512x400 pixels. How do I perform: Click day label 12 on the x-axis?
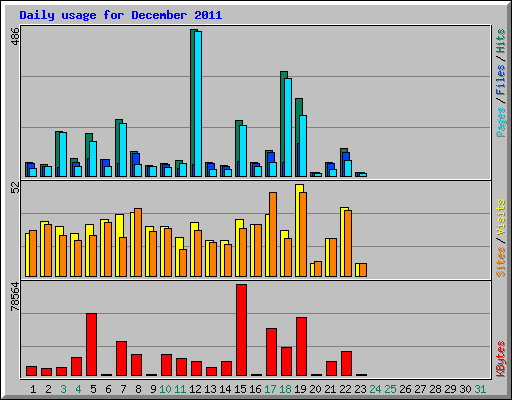pyautogui.click(x=195, y=389)
